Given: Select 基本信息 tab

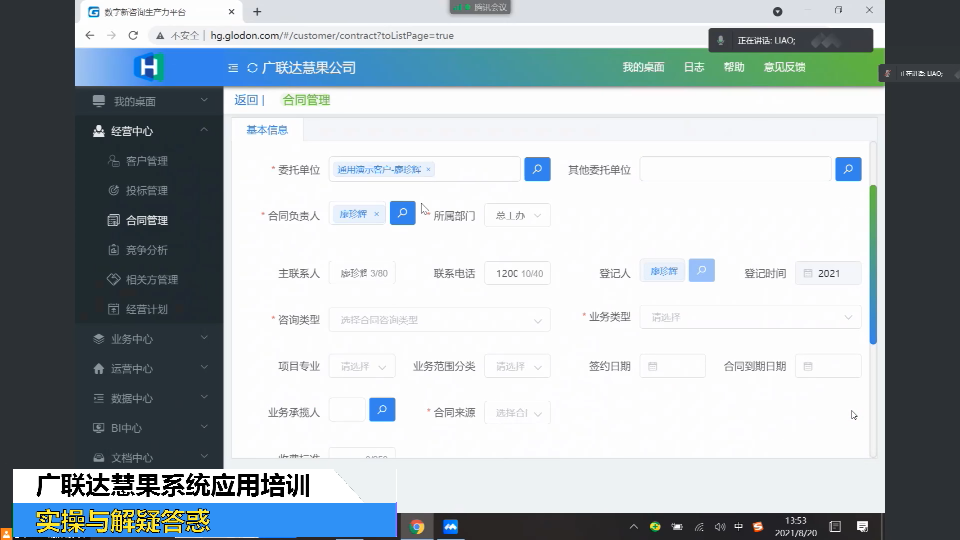Looking at the screenshot, I should click(x=267, y=130).
